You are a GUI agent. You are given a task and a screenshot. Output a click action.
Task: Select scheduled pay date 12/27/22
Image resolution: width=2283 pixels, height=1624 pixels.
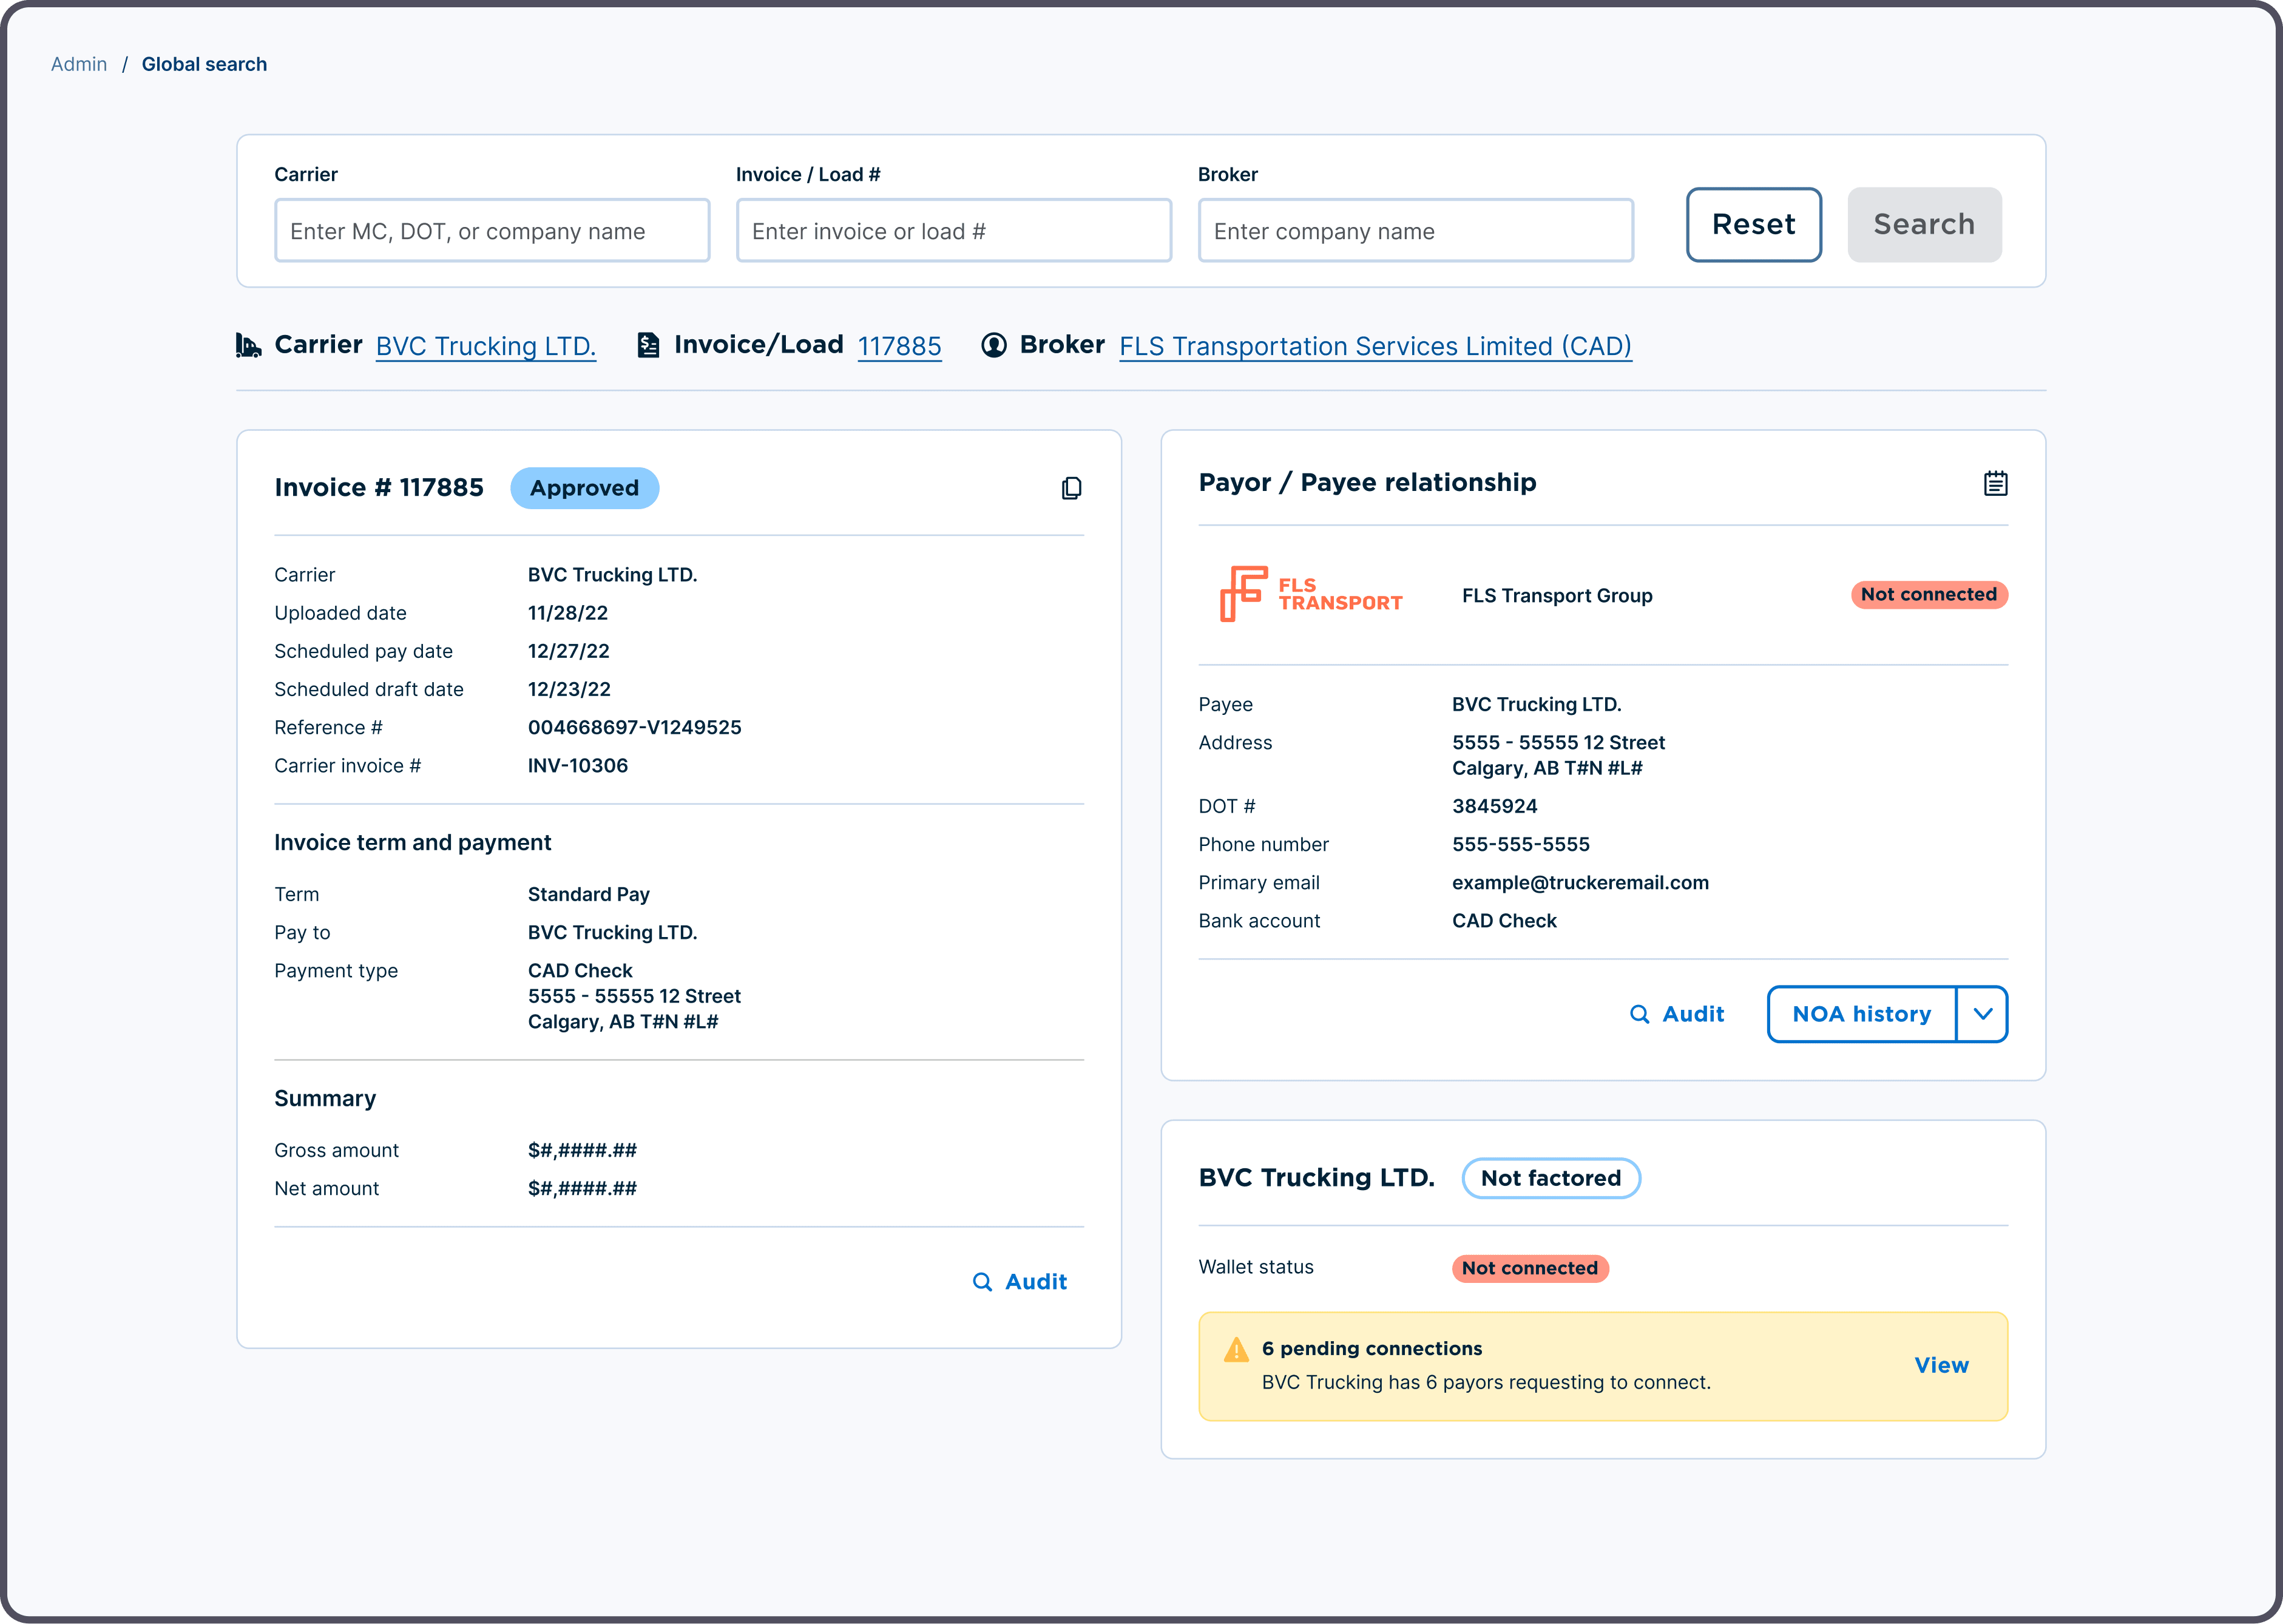click(569, 652)
